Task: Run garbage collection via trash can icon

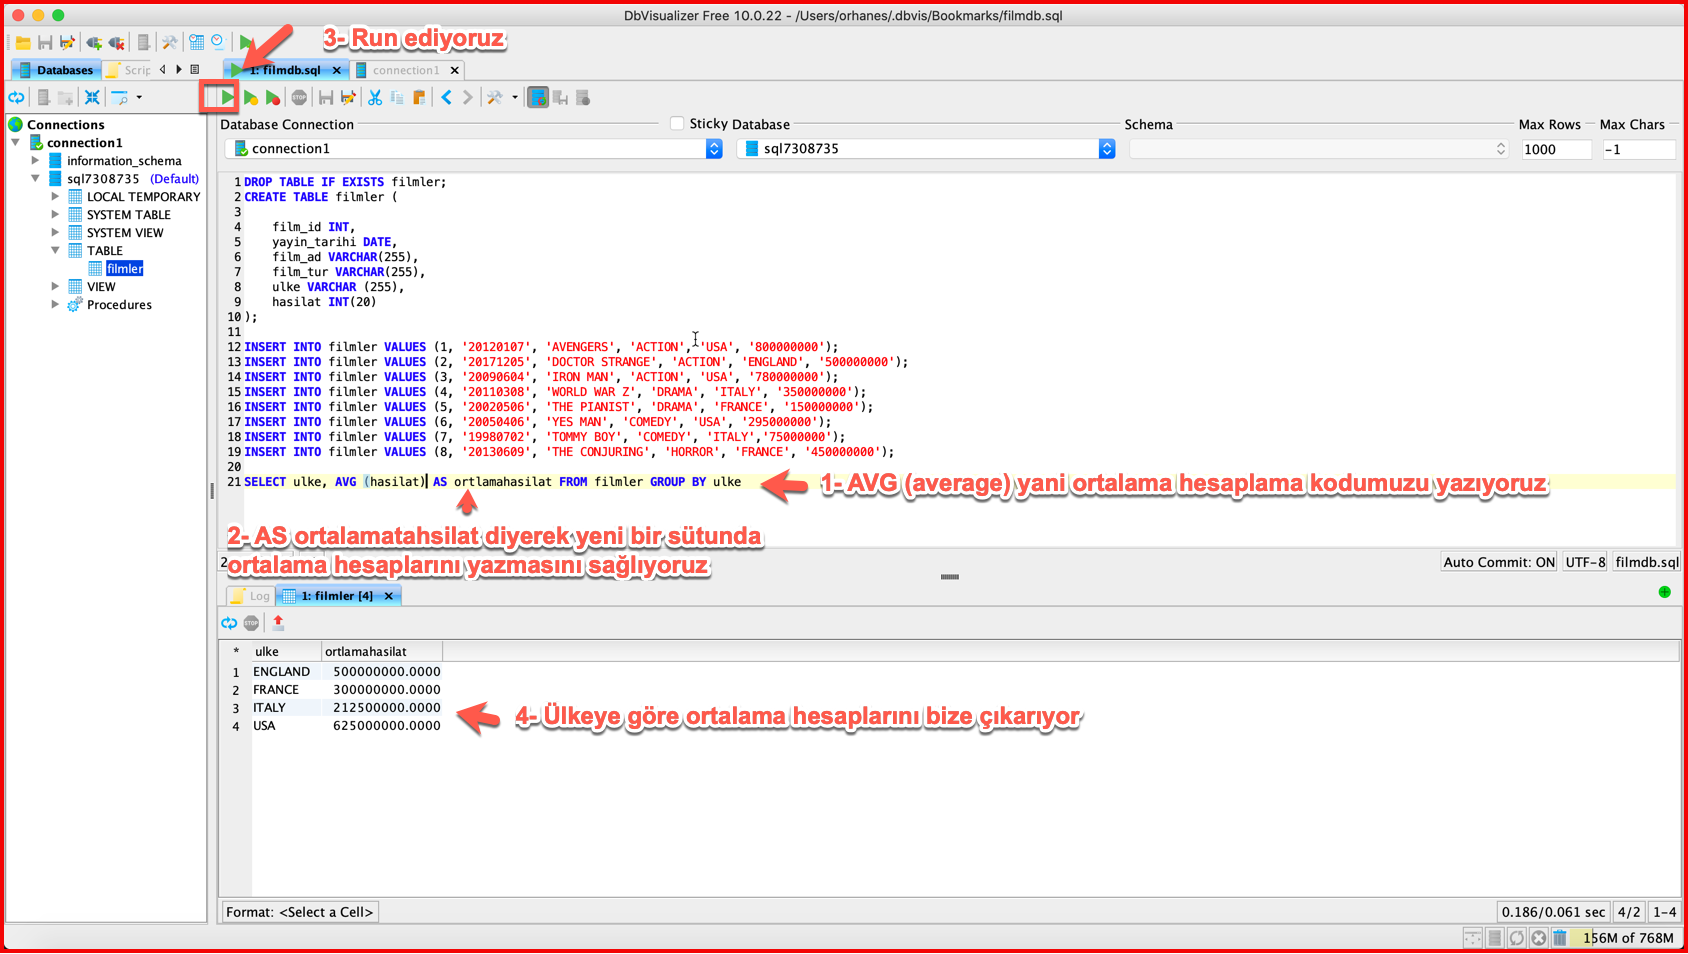Action: coord(1560,938)
